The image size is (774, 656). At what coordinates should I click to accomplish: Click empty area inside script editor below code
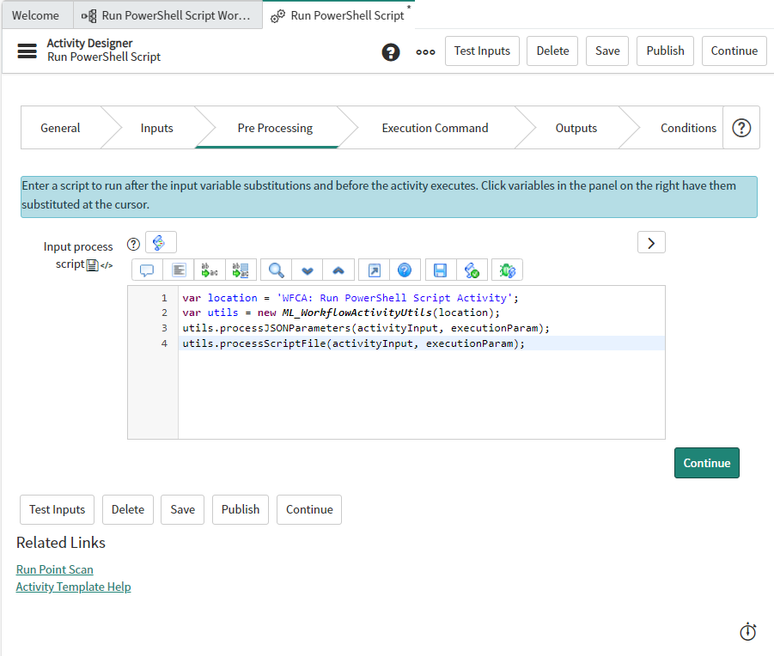pos(421,395)
